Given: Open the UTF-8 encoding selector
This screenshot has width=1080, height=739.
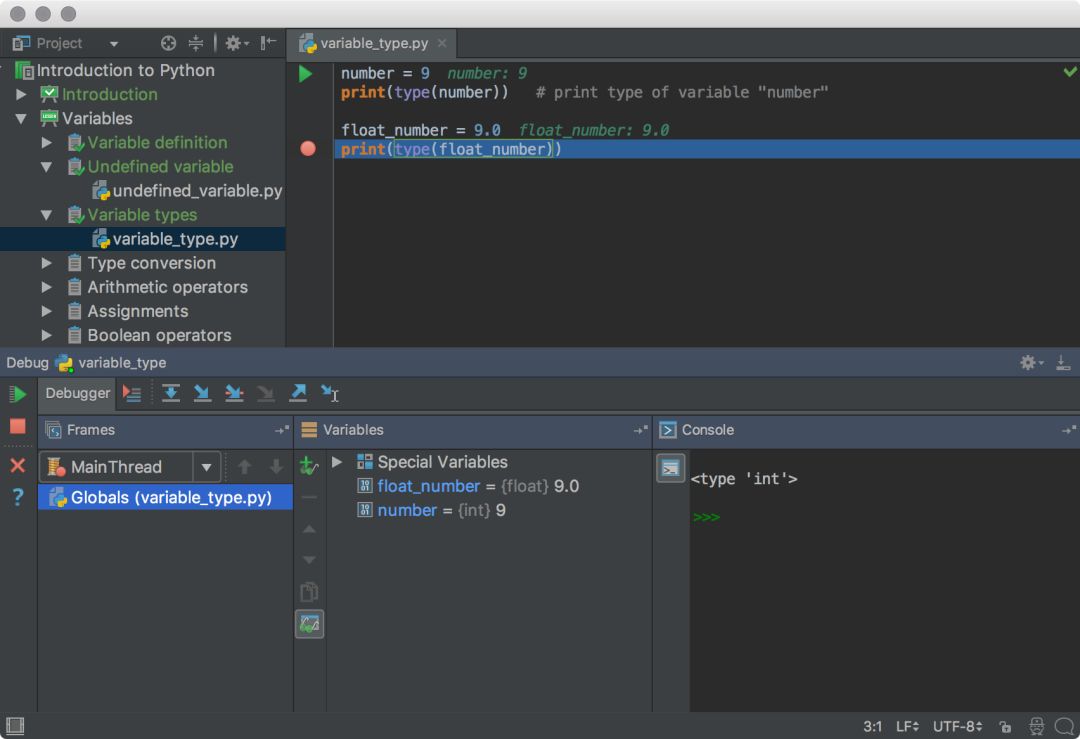Looking at the screenshot, I should coord(957,727).
